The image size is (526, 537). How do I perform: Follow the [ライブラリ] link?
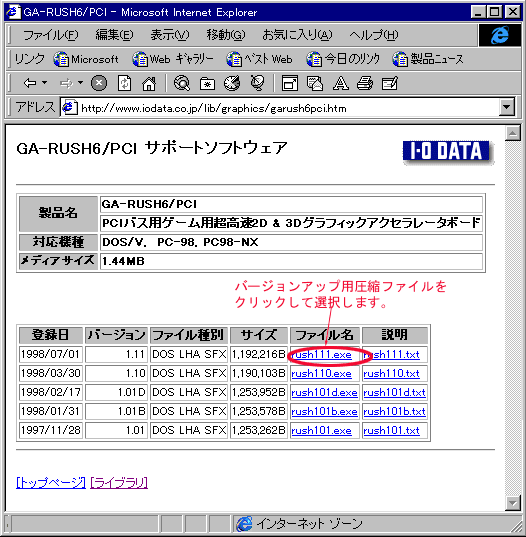pos(119,483)
